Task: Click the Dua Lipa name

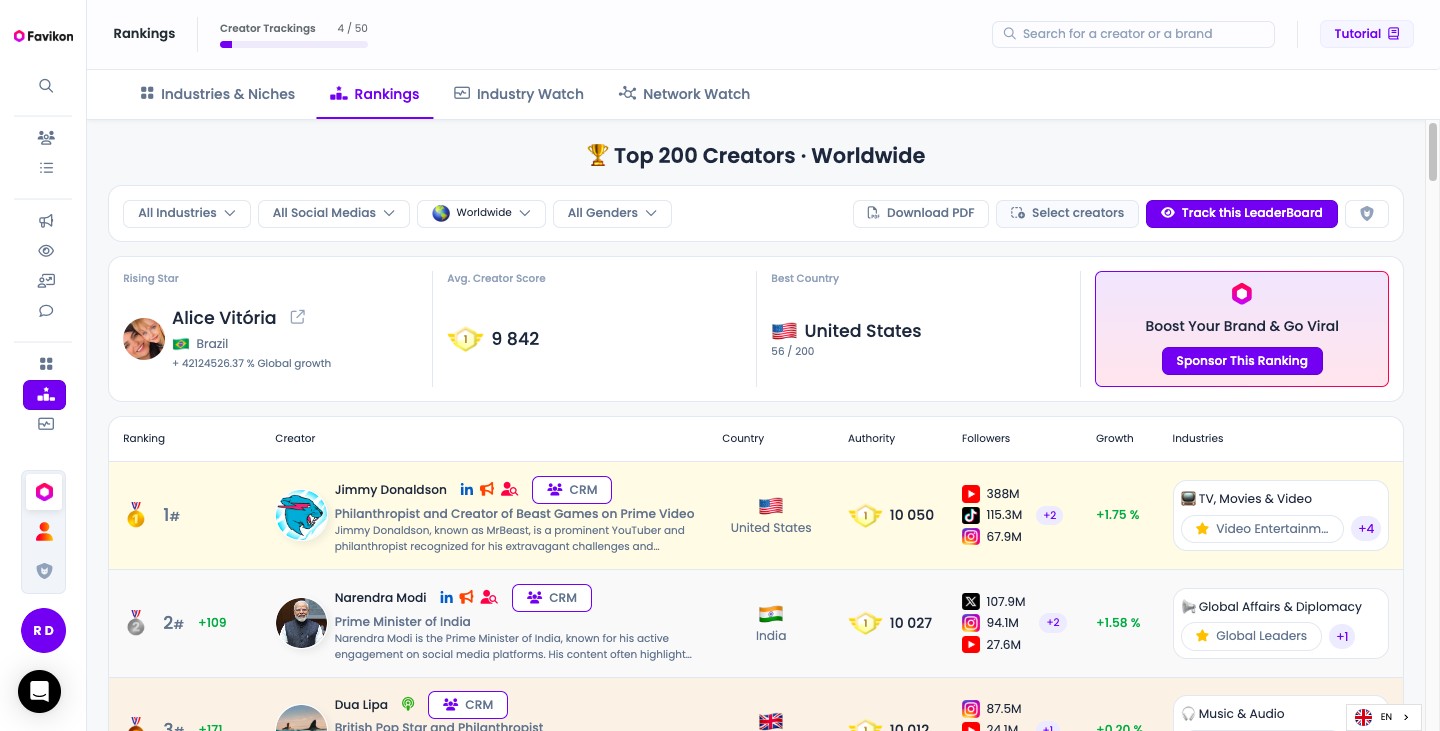Action: (361, 705)
